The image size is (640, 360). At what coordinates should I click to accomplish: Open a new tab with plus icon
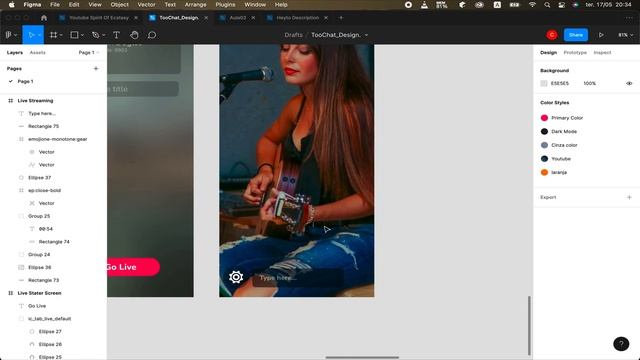pos(341,18)
